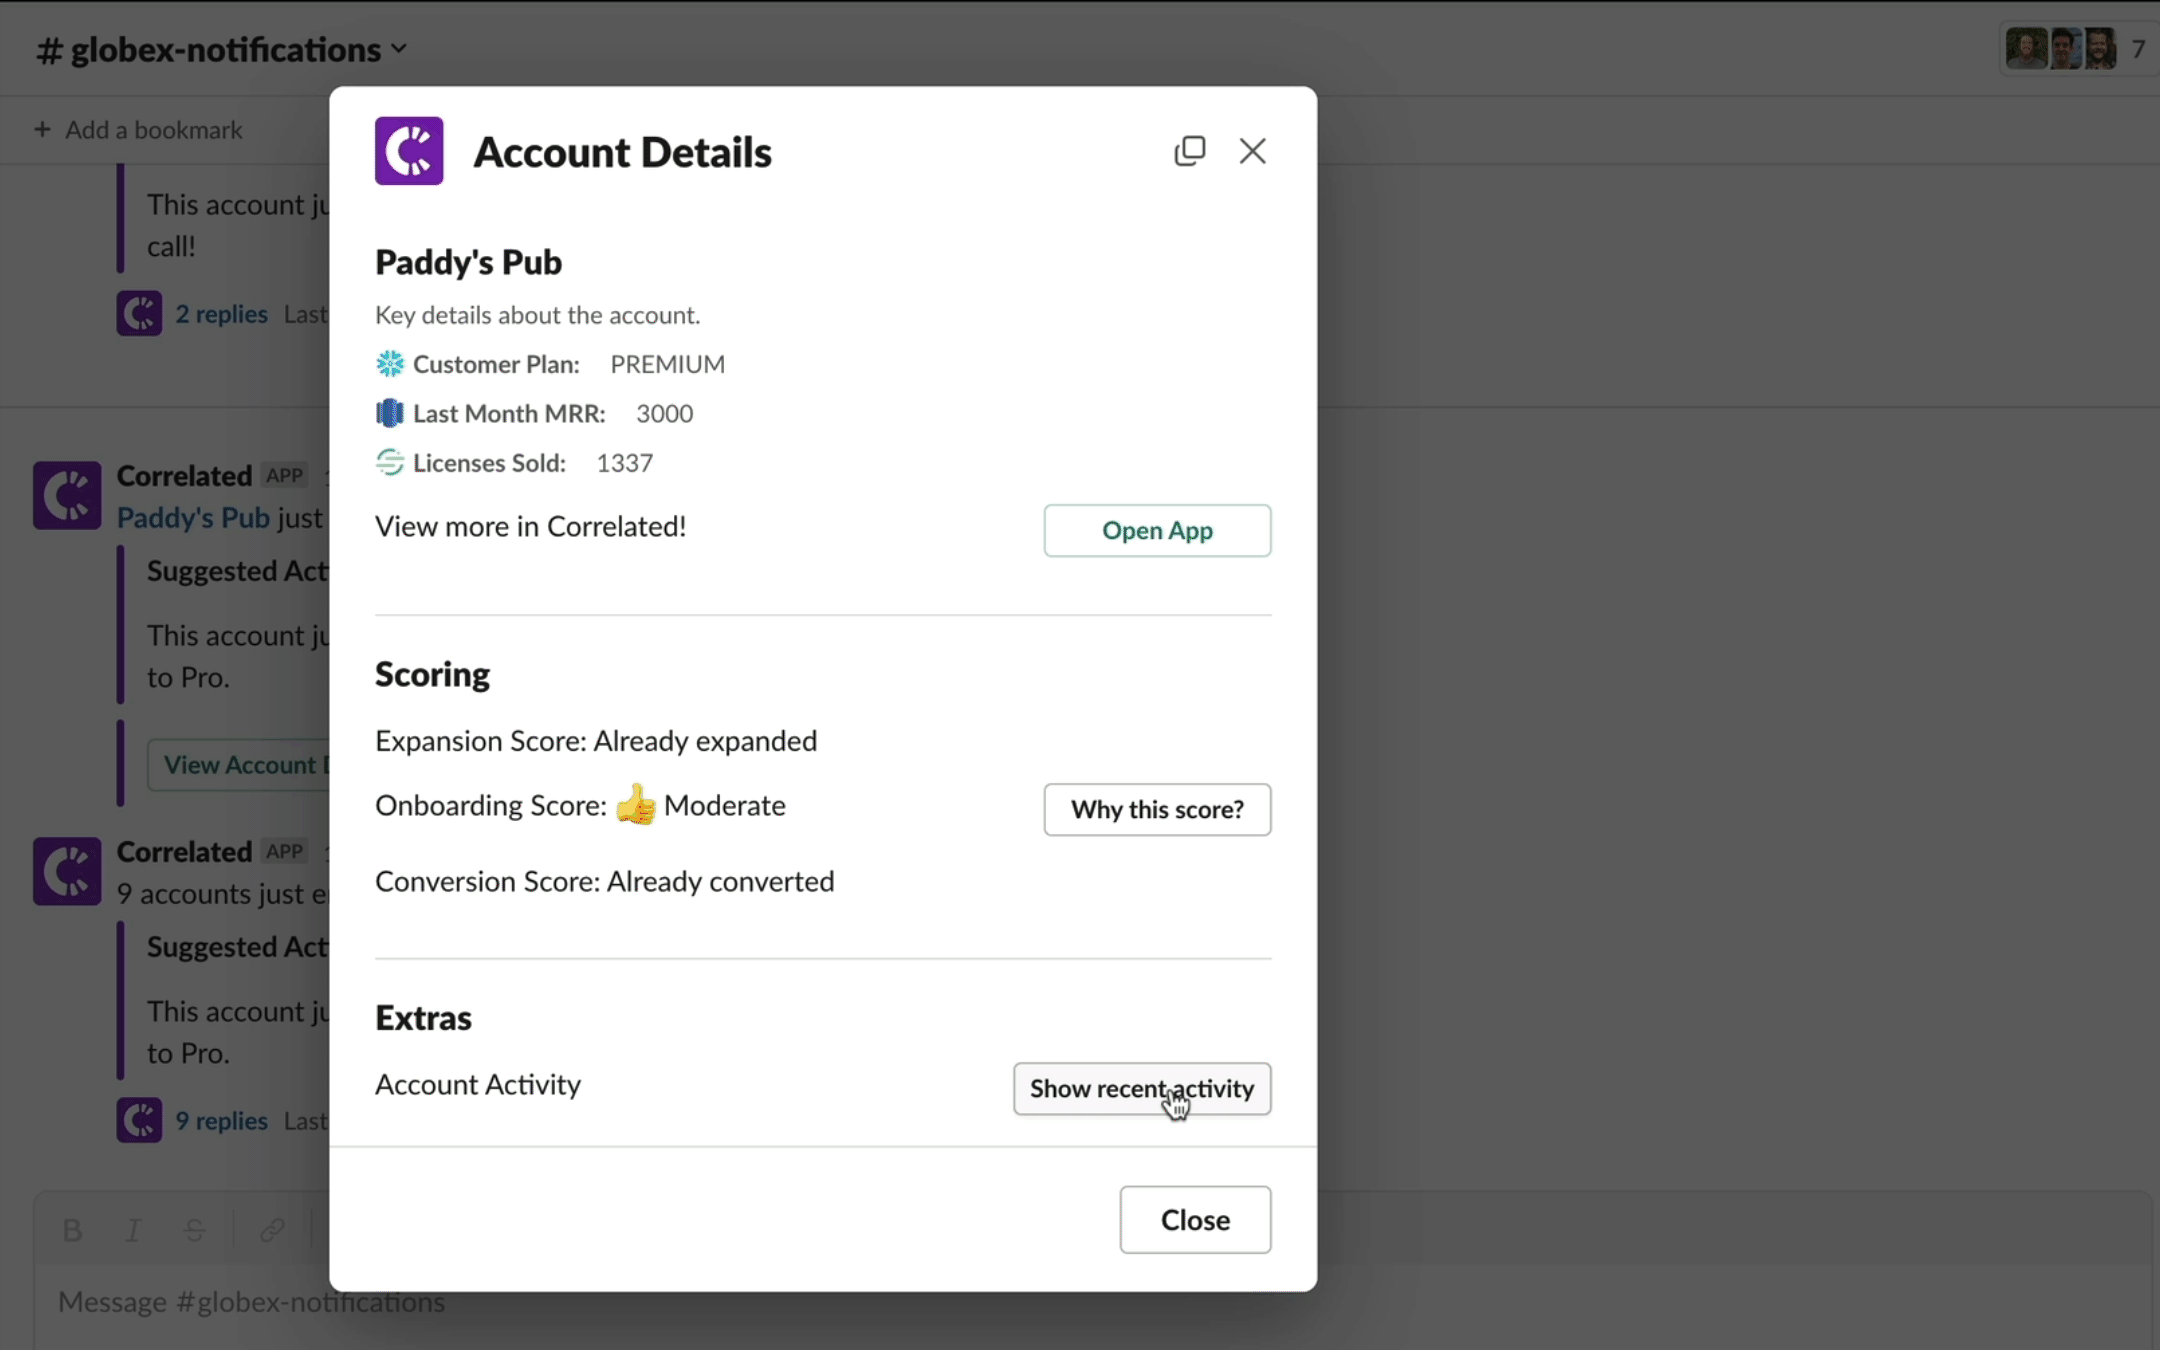The image size is (2160, 1350).
Task: Dismiss the modal using the X icon
Action: pos(1252,151)
